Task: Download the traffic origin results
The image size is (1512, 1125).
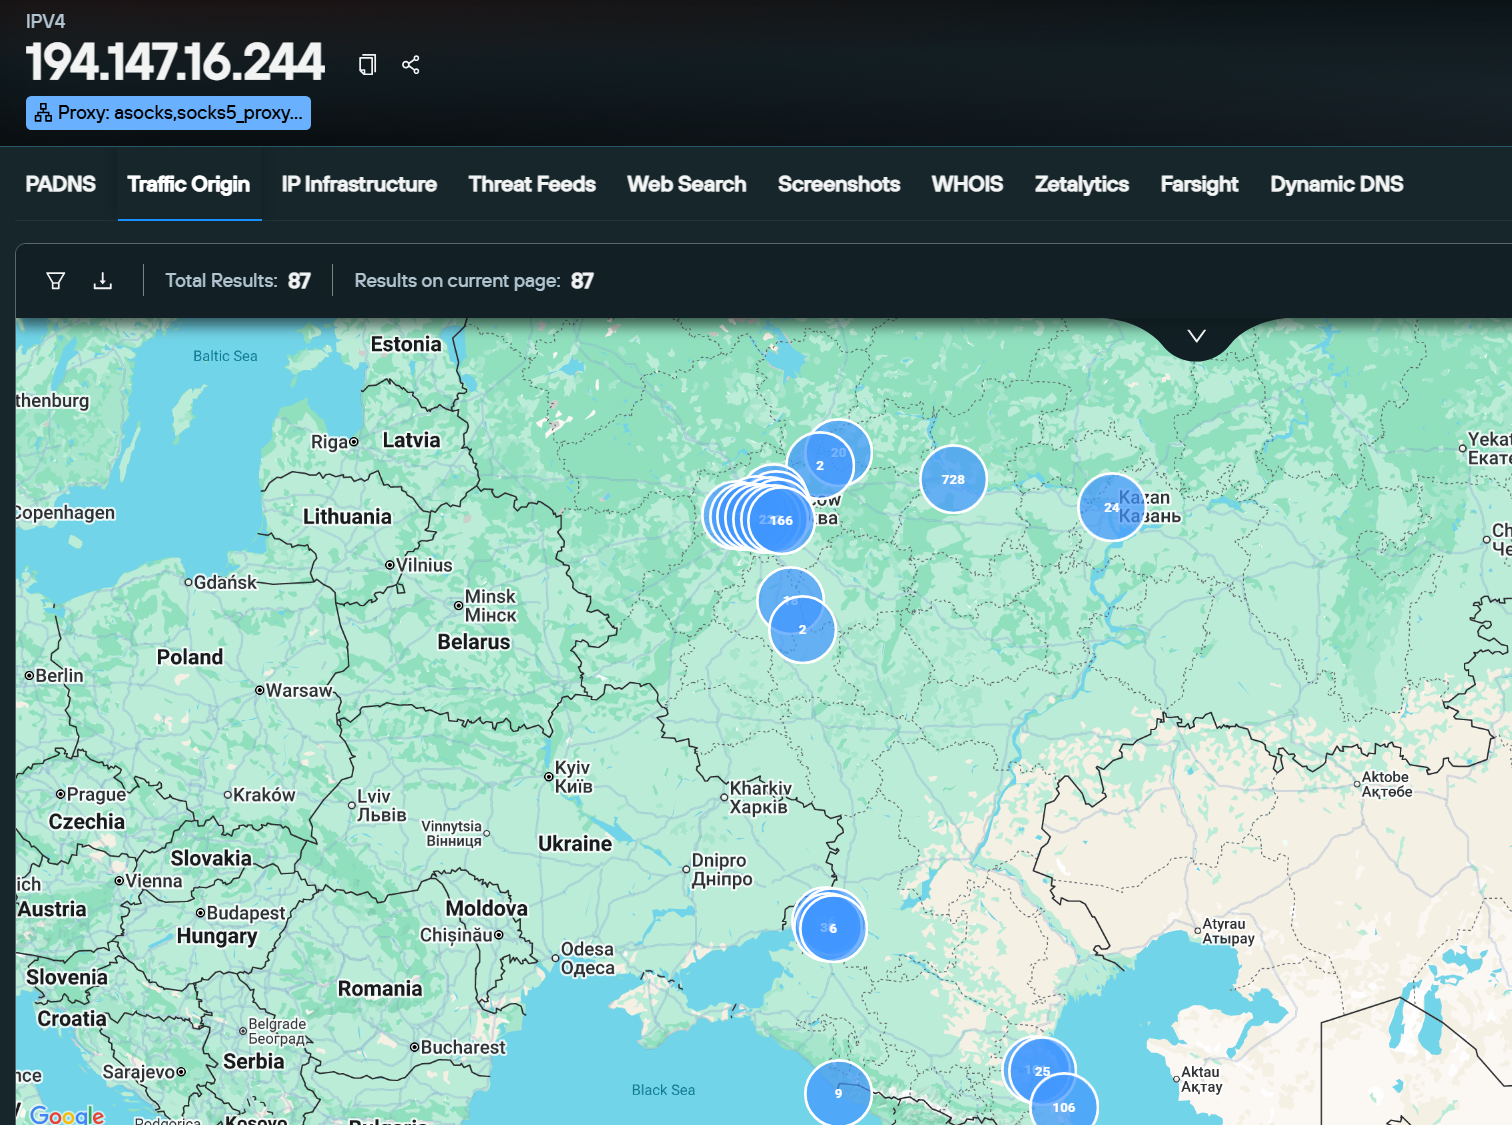Action: 103,280
